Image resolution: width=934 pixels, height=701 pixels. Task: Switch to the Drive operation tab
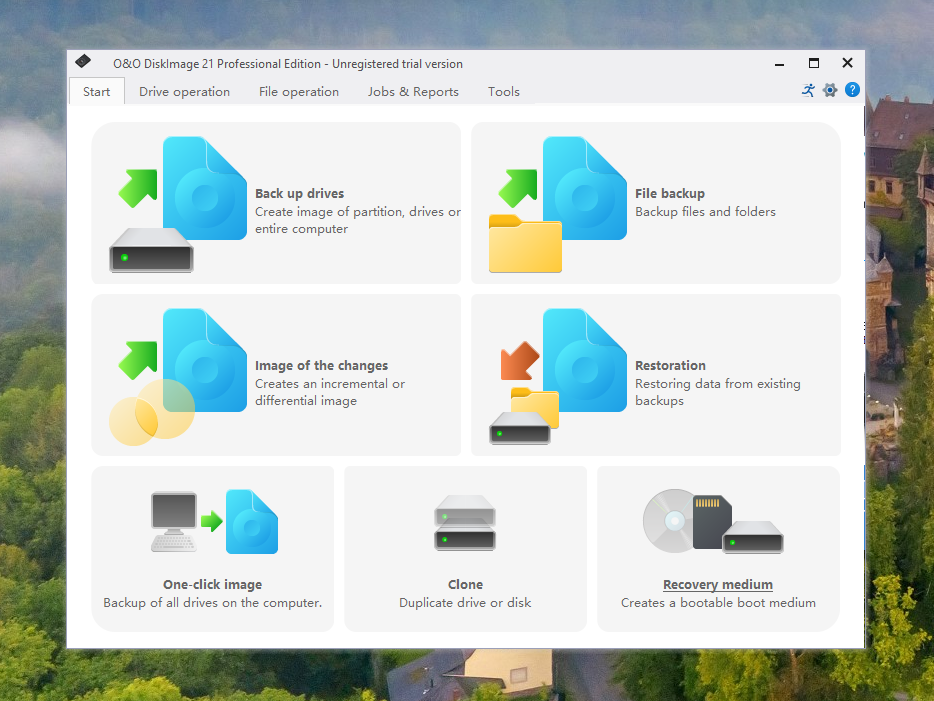[x=184, y=92]
